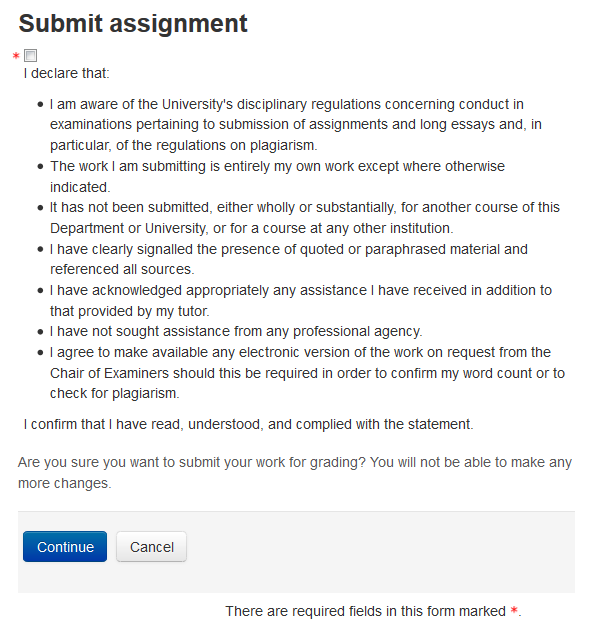Click the bullet dot before 'I have not sought'
The height and width of the screenshot is (635, 595).
click(x=40, y=332)
